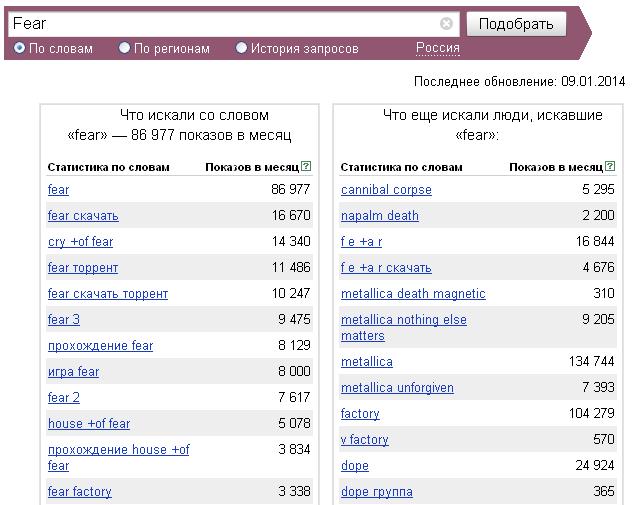Viewport: 644px width, 505px height.
Task: Open the 'fear скачать торрент' link
Action: point(108,294)
